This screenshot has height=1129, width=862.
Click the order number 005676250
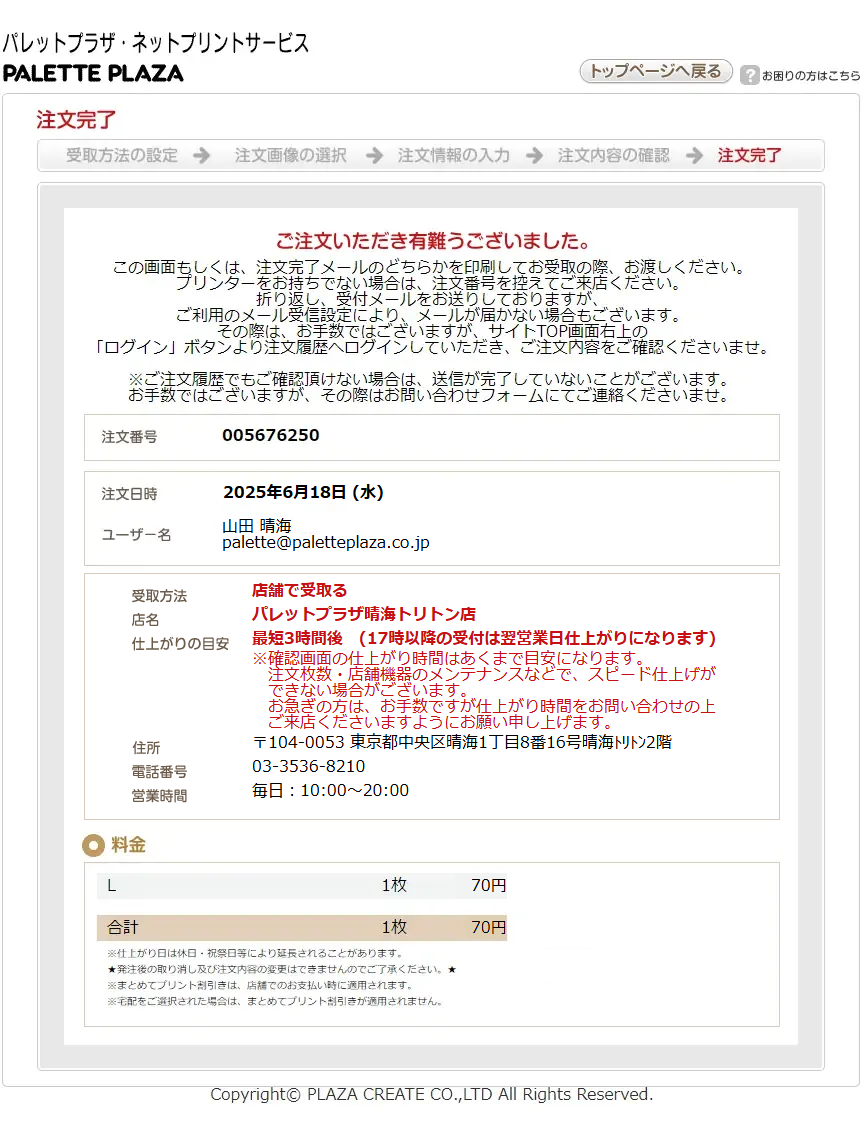coord(271,436)
